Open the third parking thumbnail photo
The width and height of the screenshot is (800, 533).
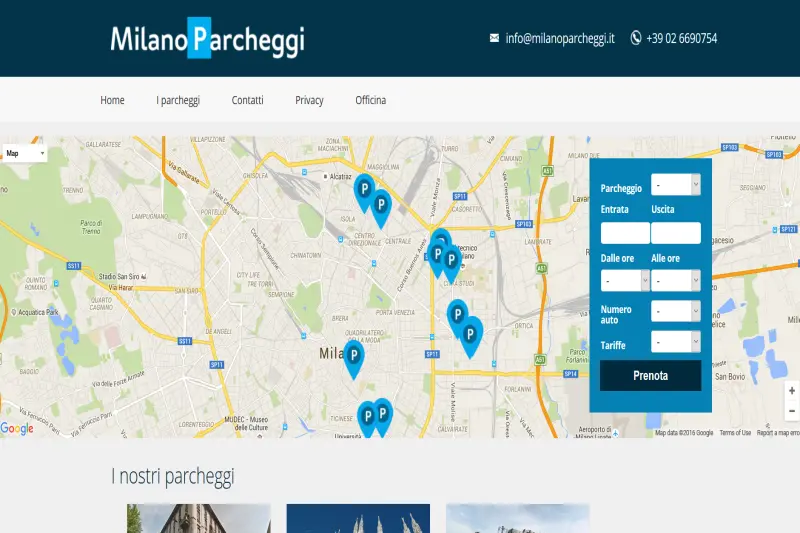click(518, 519)
